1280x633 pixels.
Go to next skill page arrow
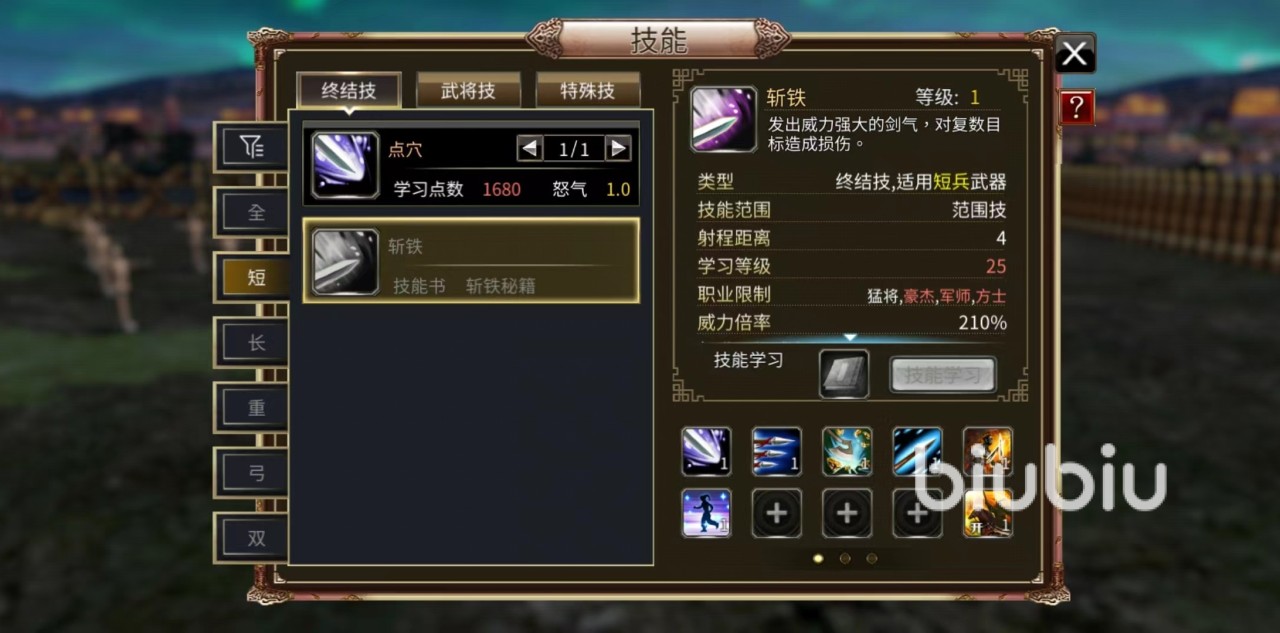[x=618, y=149]
